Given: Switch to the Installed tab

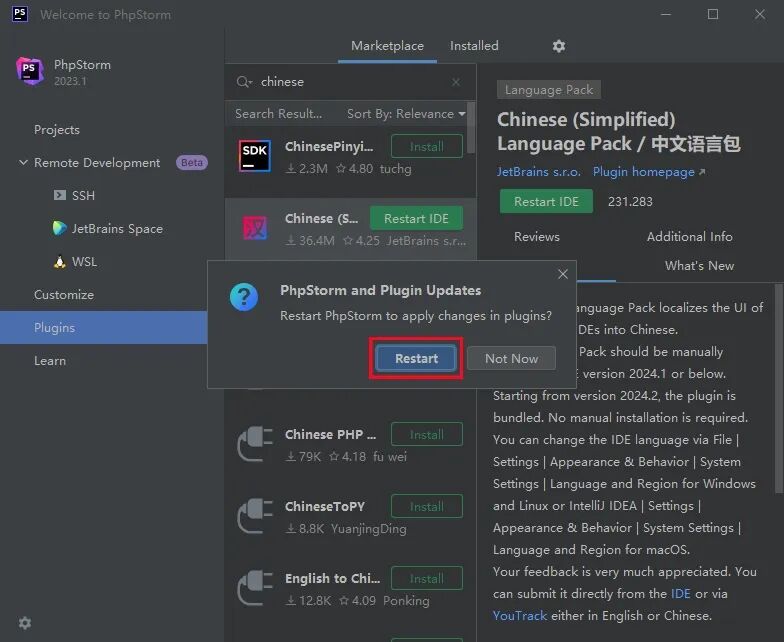Looking at the screenshot, I should pyautogui.click(x=474, y=46).
